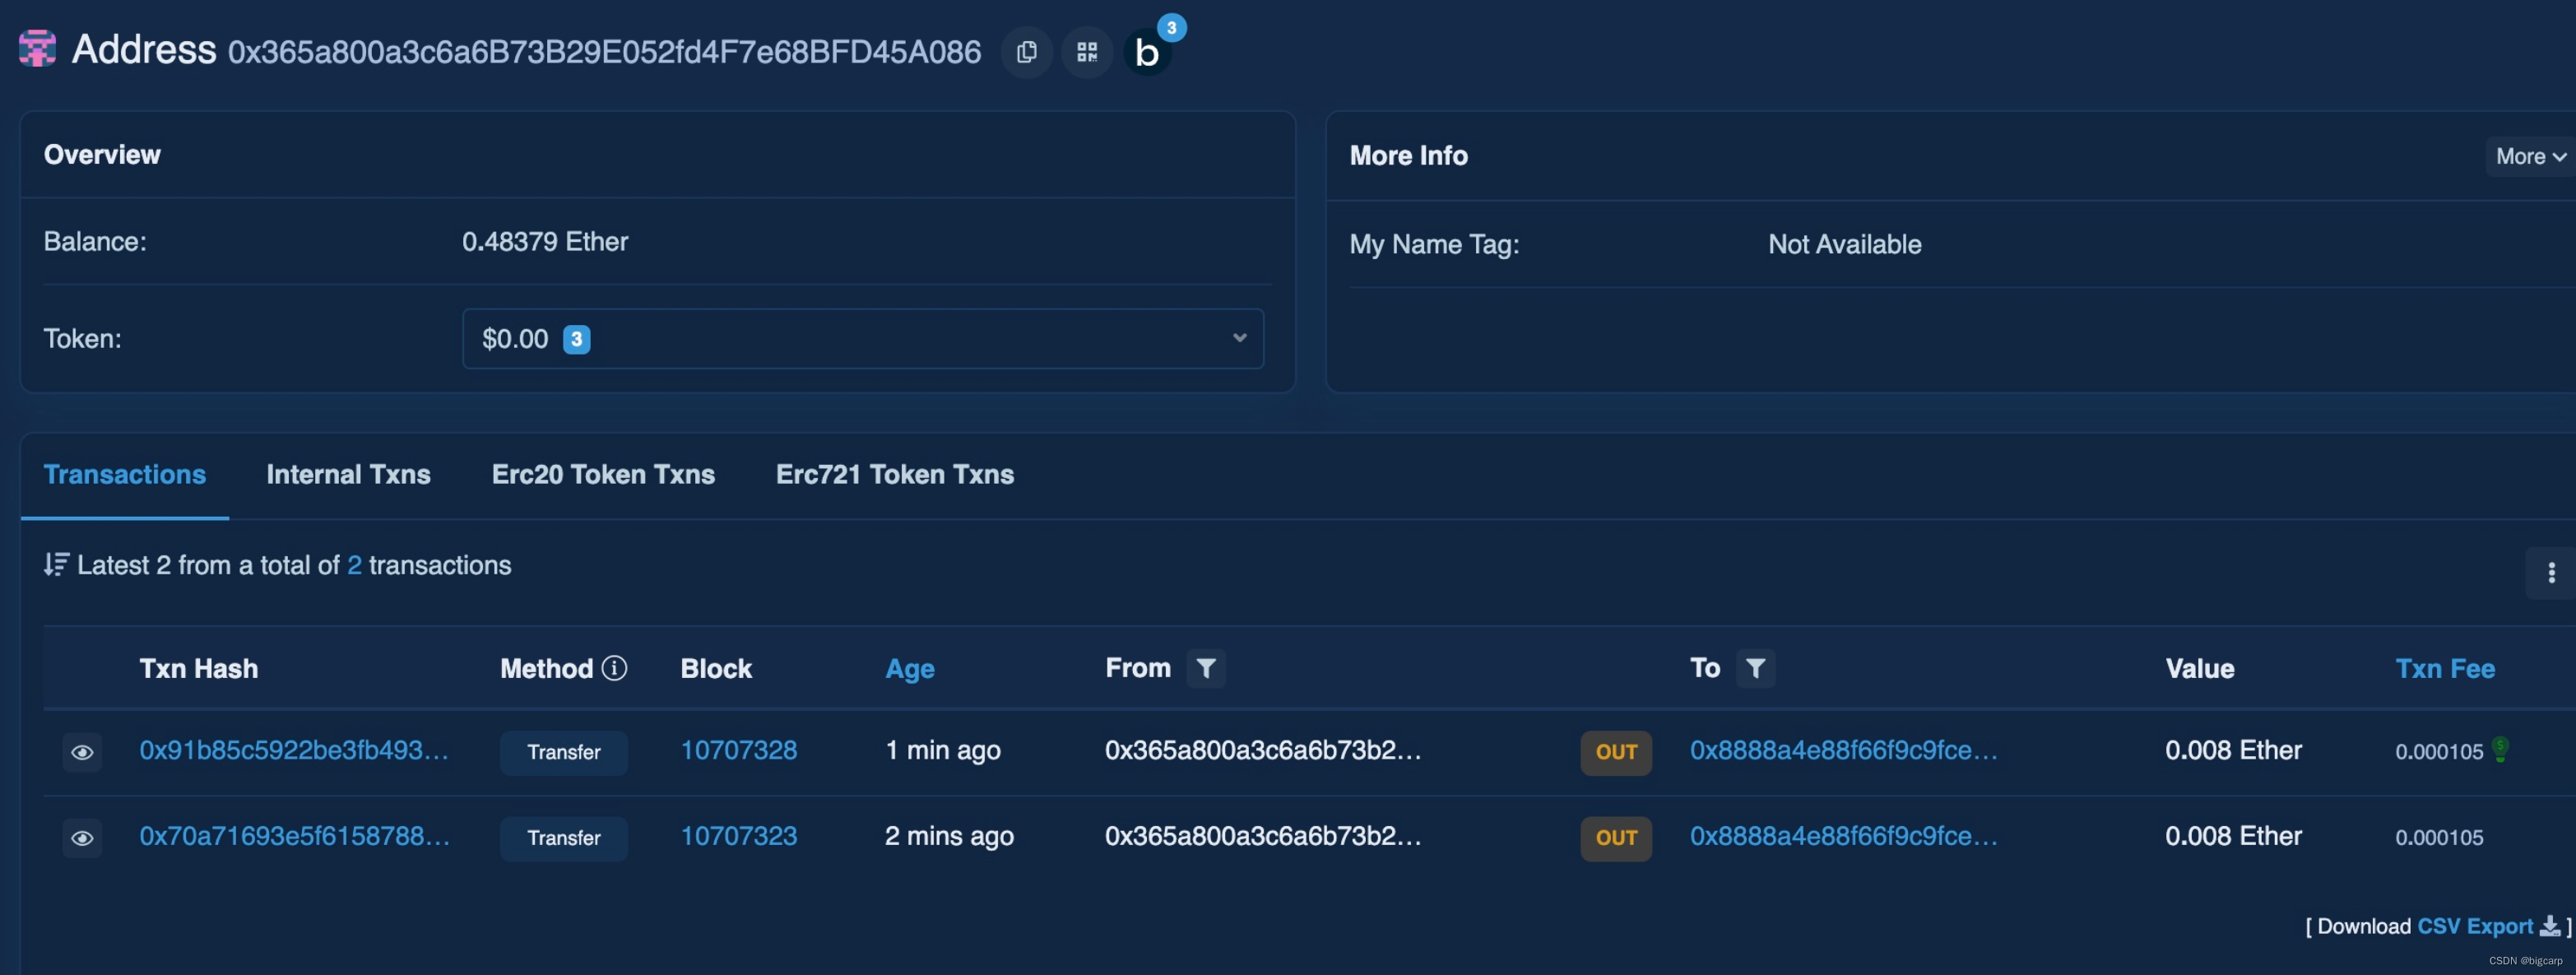
Task: Preview first transaction with the eye toggle
Action: tap(82, 752)
